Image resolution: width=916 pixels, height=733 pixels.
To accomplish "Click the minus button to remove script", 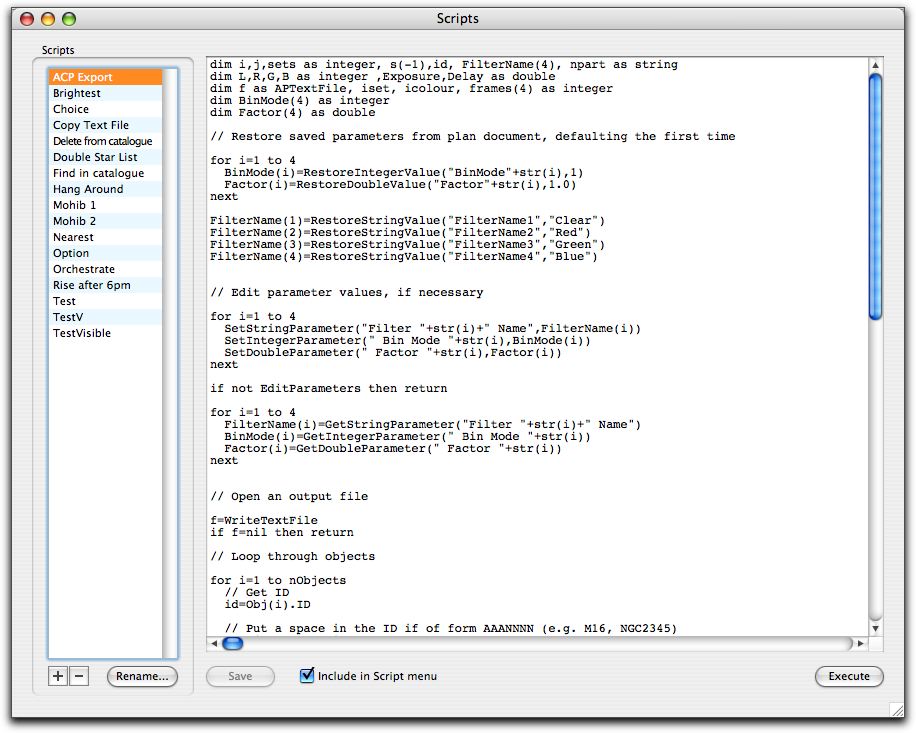I will [x=79, y=677].
